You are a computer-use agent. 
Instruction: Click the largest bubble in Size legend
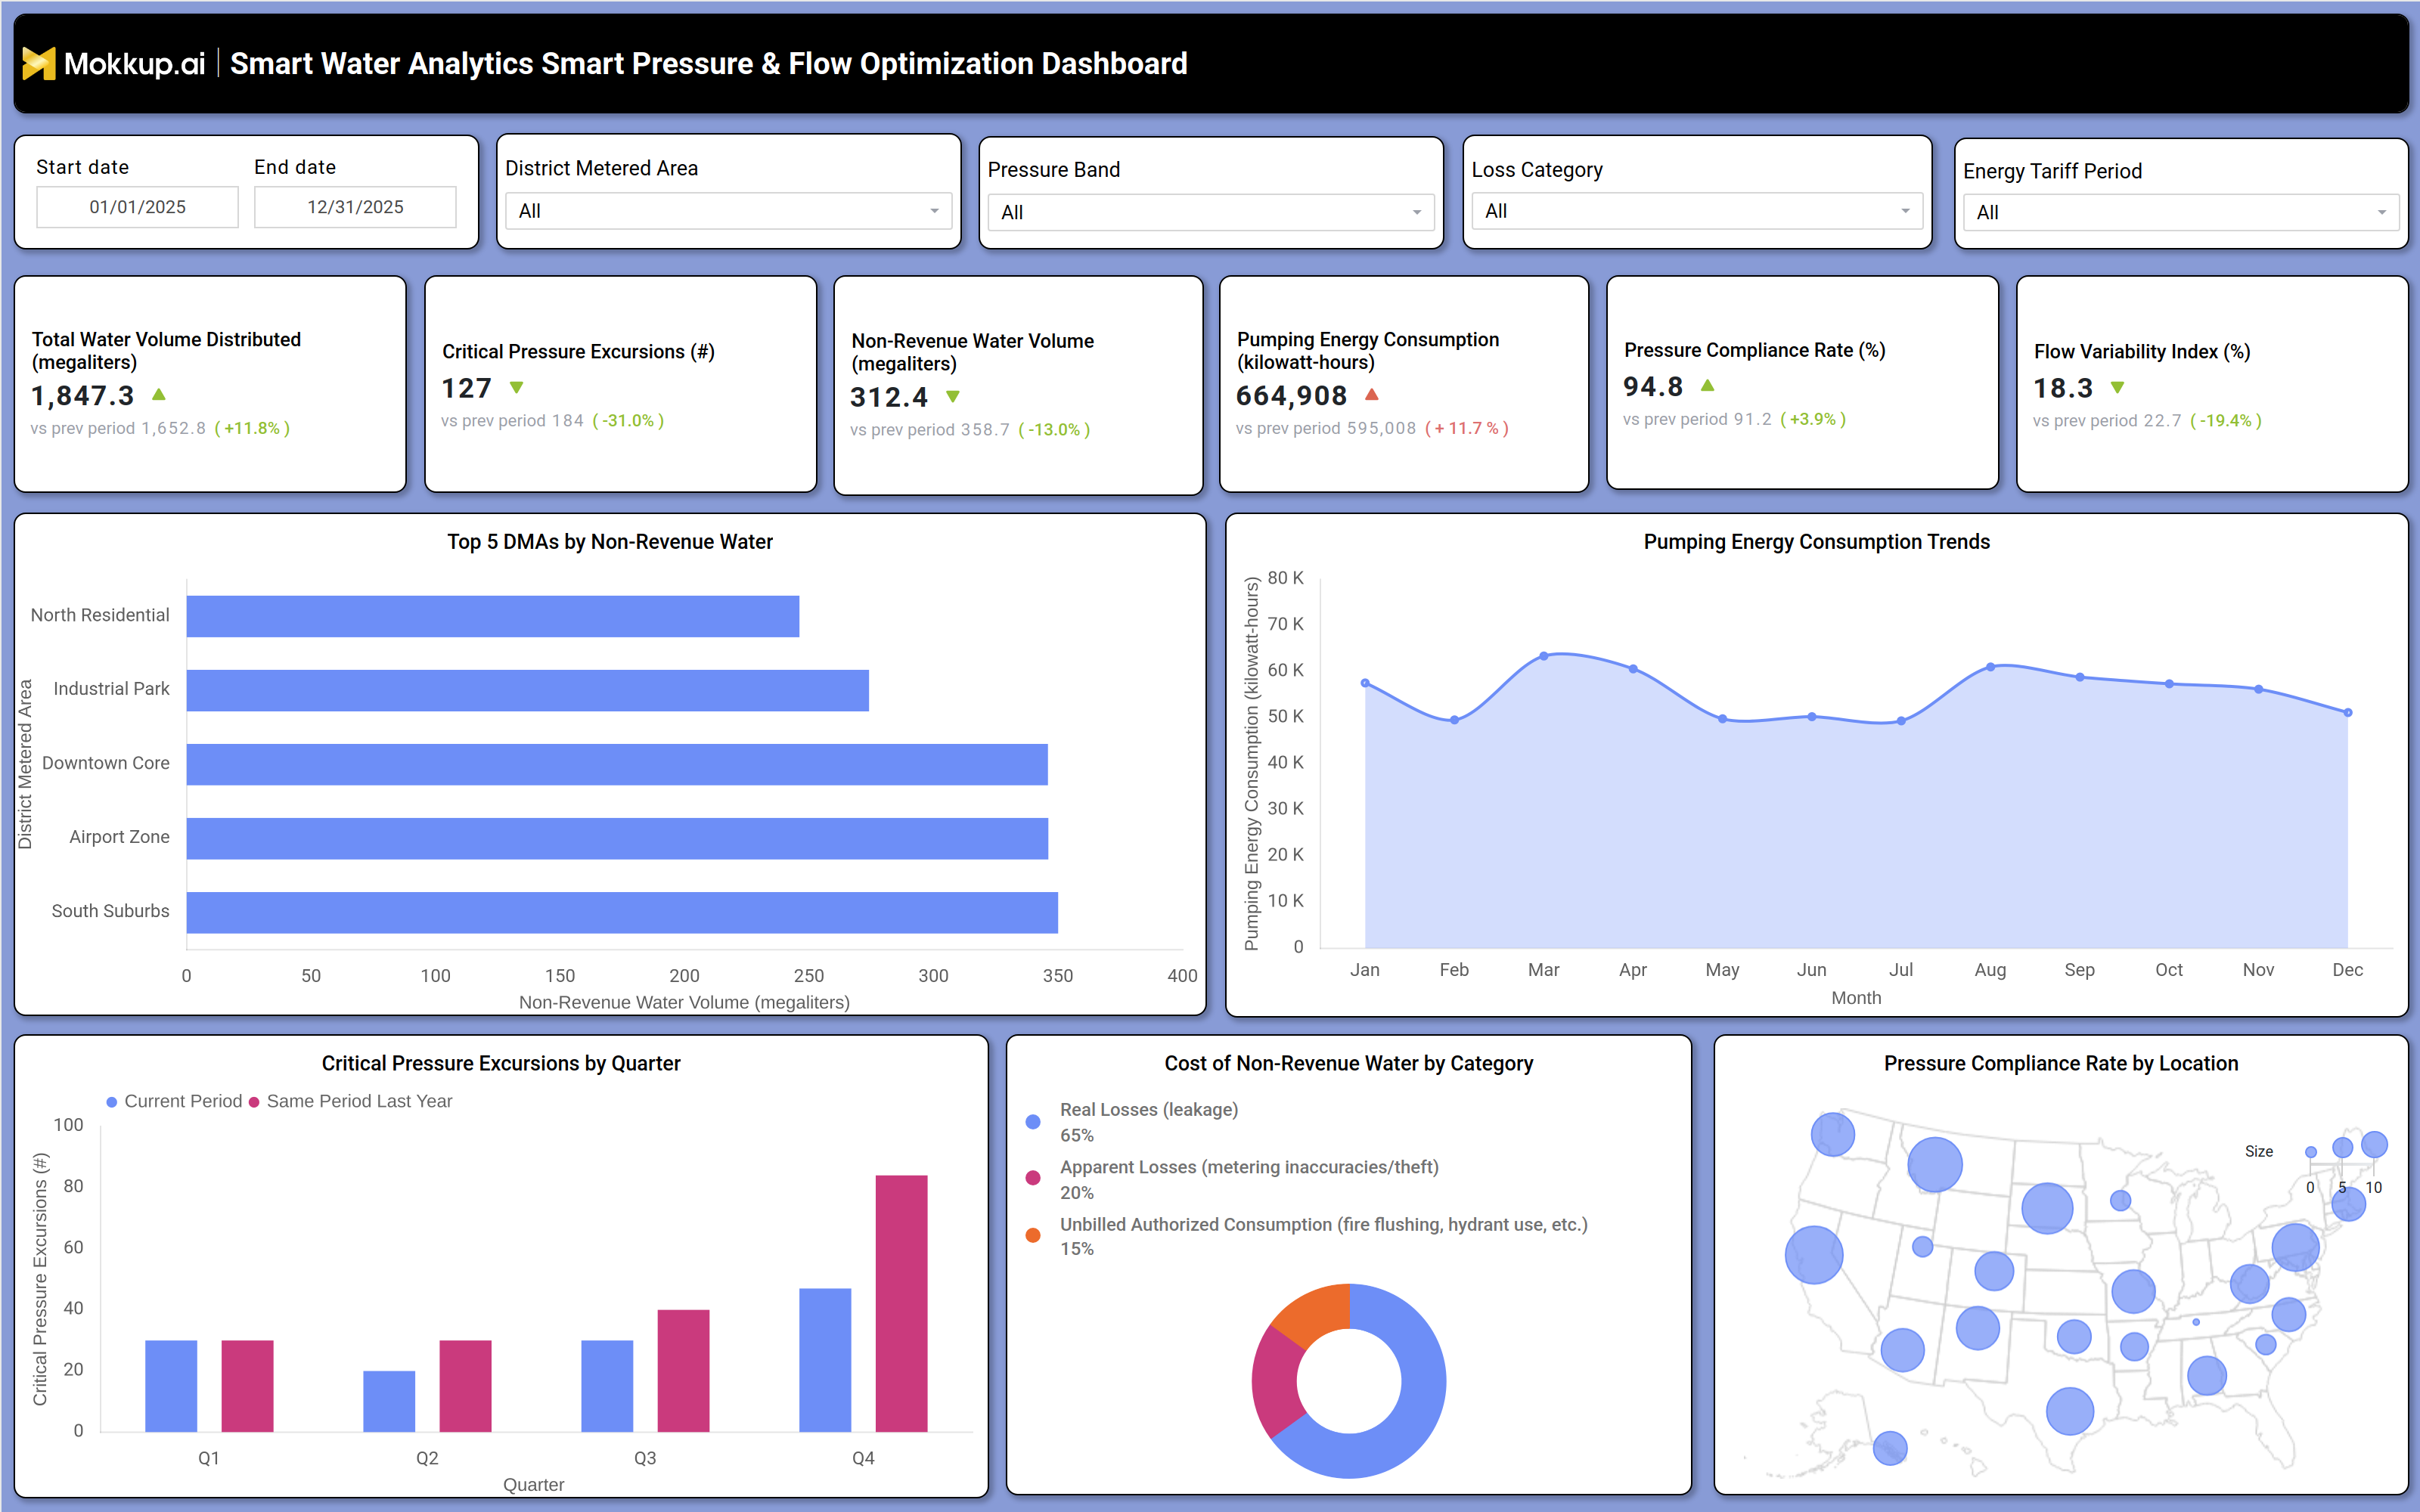pos(2374,1144)
